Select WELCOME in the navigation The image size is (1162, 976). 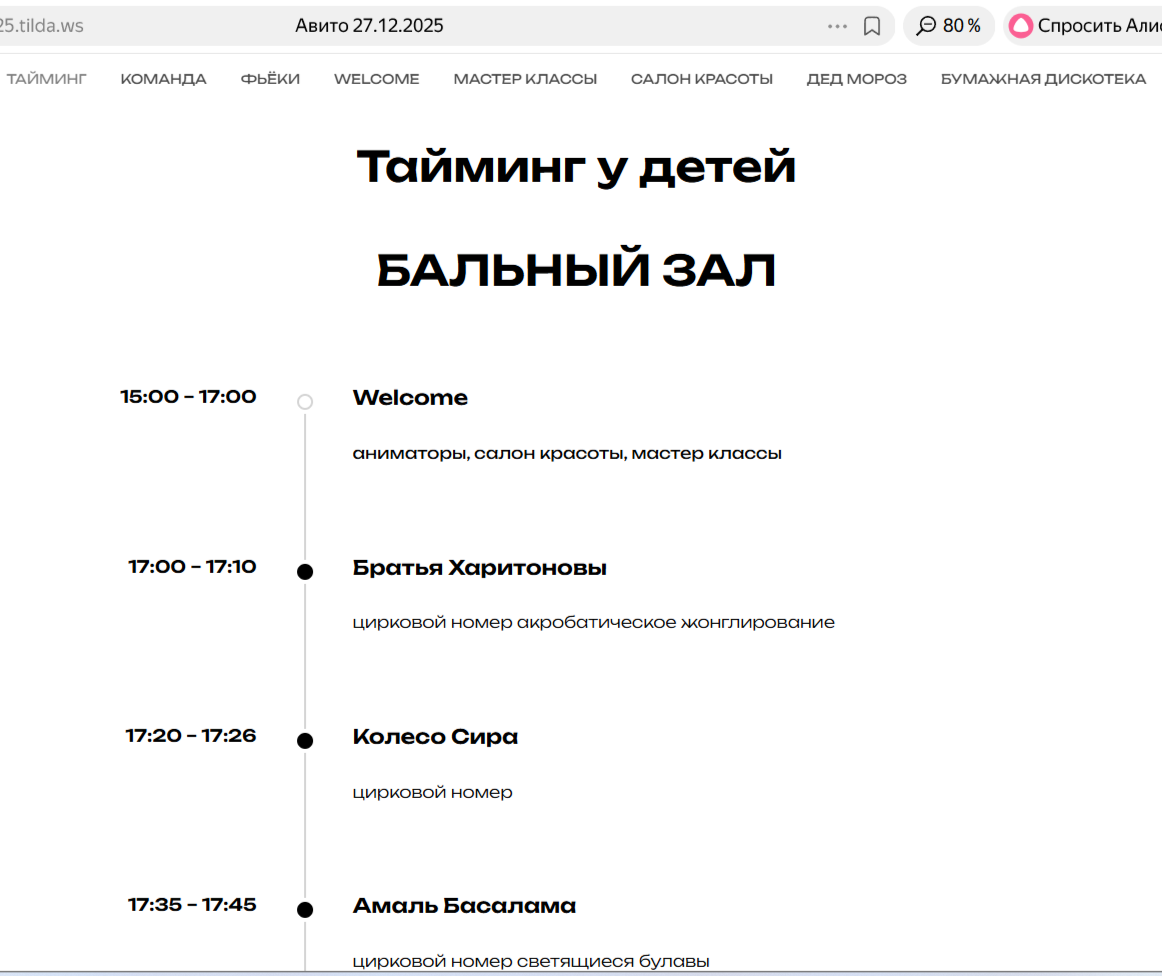pos(376,79)
